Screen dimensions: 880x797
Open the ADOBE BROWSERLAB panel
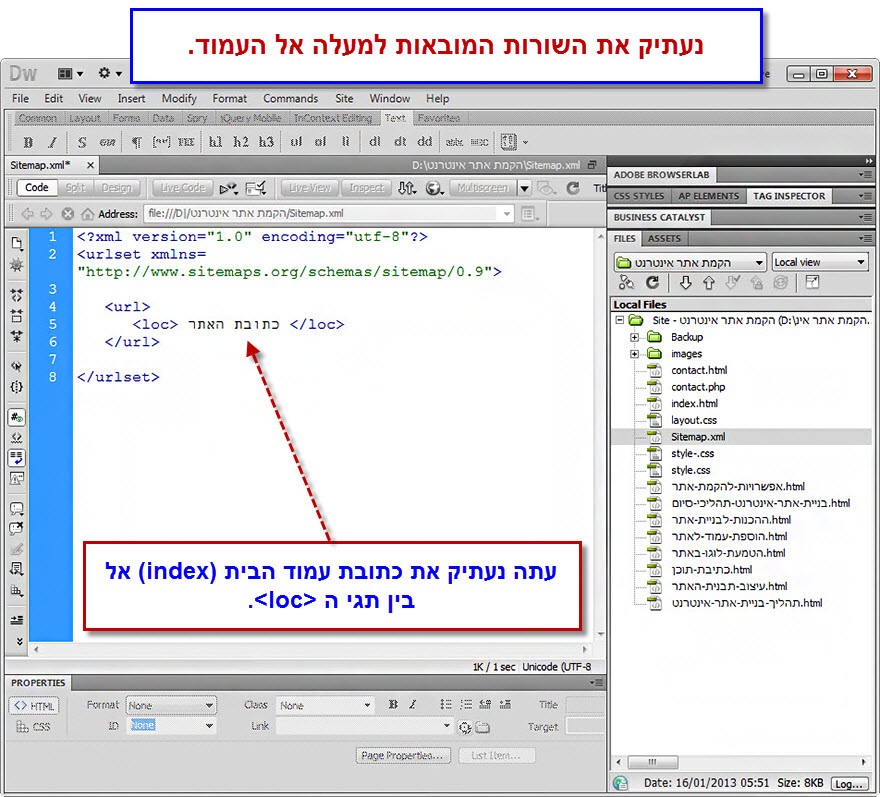point(661,175)
